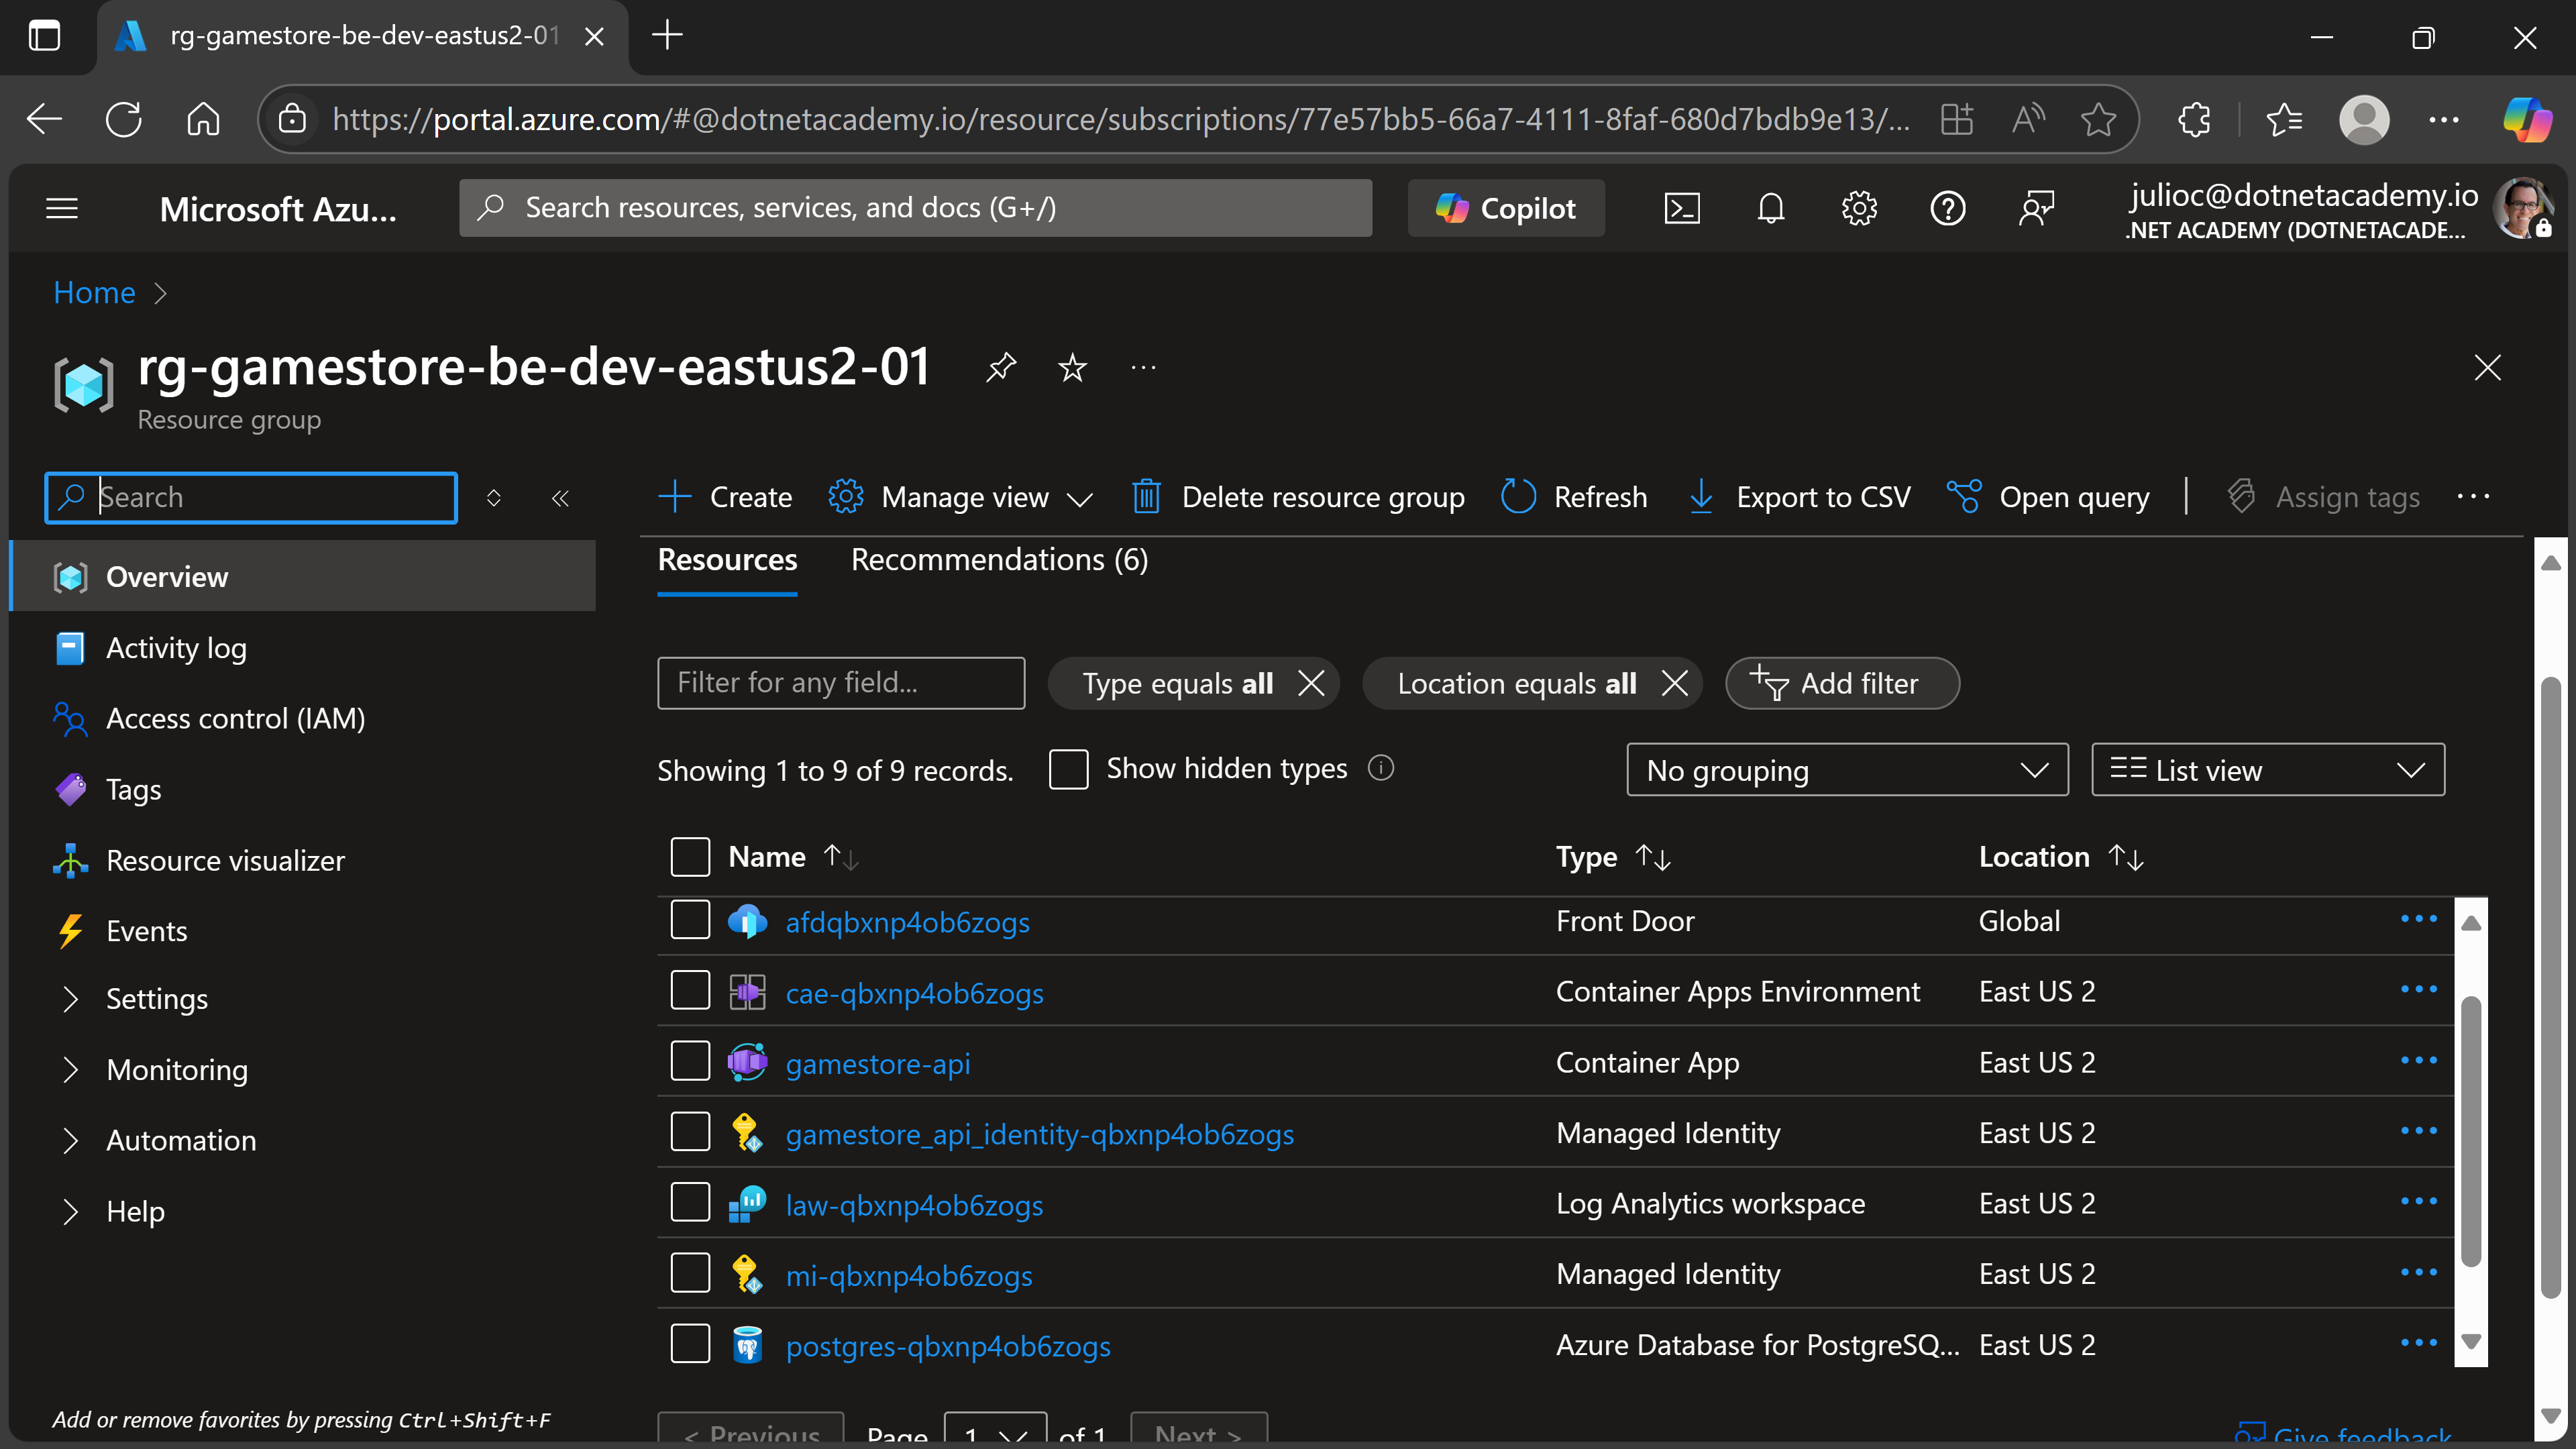
Task: Open the Manage view dropdown
Action: (x=961, y=497)
